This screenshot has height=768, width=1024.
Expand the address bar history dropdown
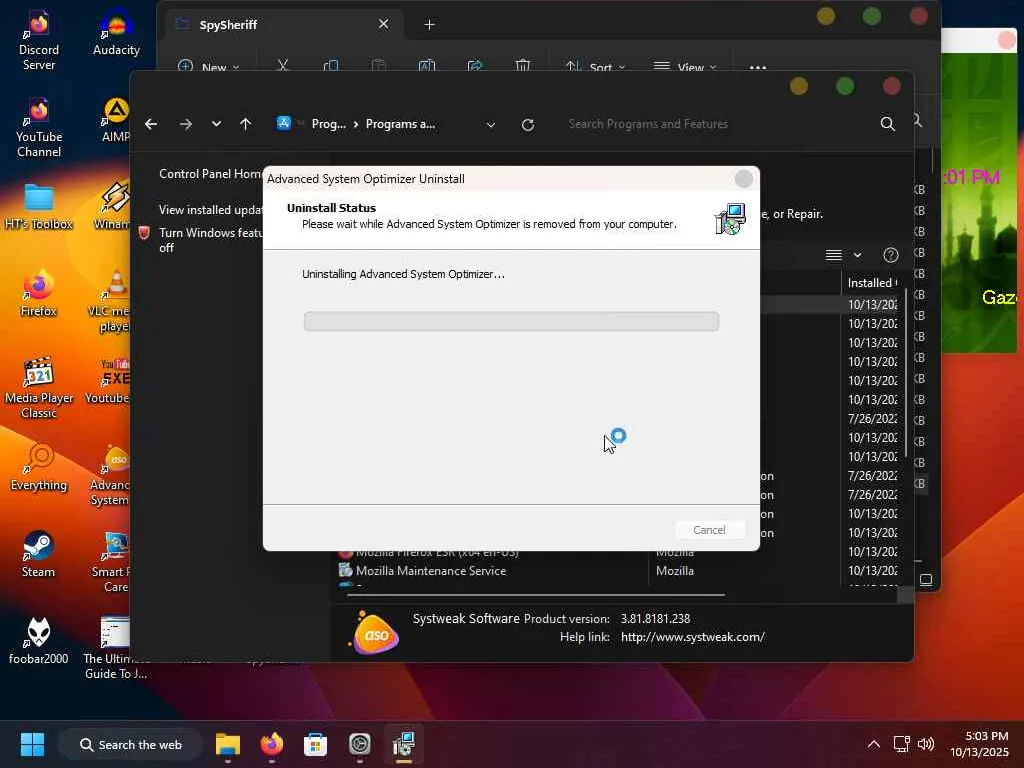[x=490, y=125]
